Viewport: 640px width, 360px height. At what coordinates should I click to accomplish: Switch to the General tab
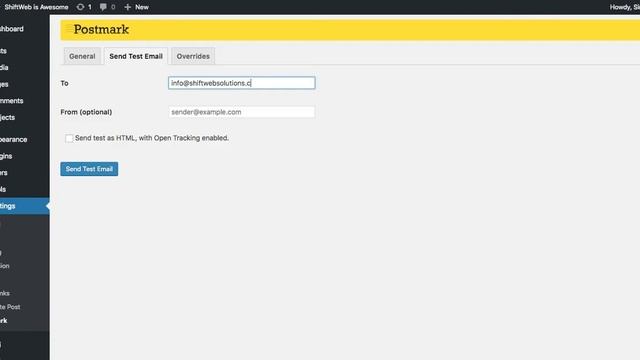click(x=82, y=56)
